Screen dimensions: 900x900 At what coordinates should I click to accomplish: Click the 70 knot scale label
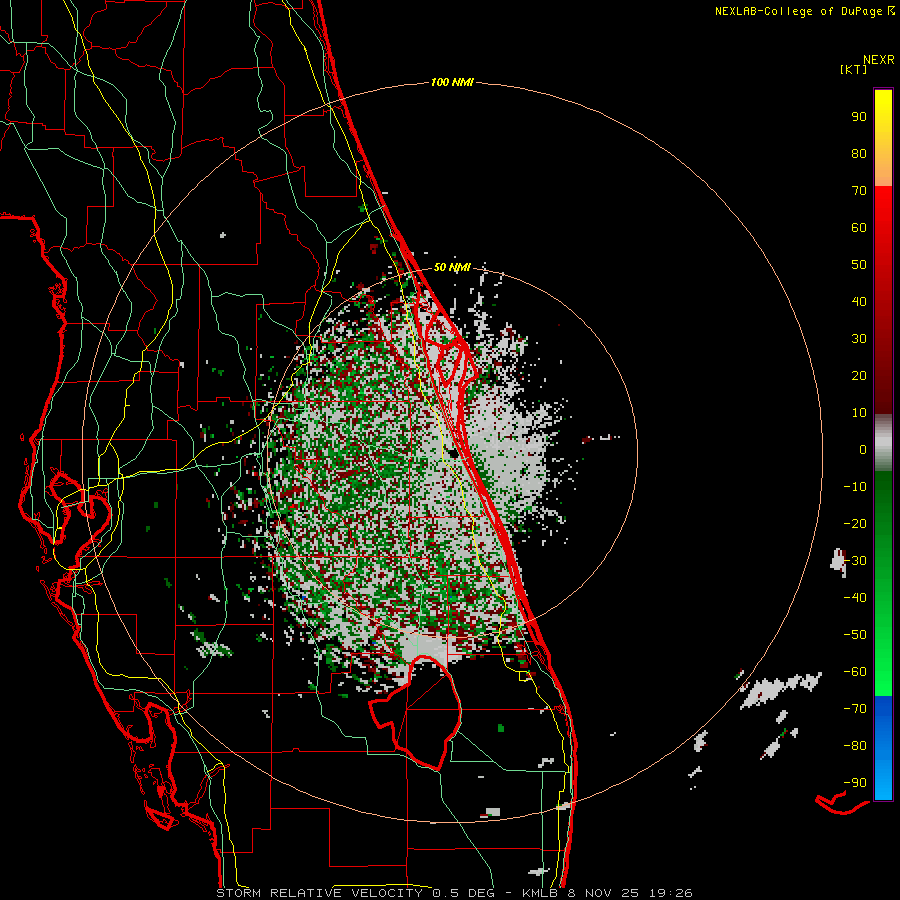[859, 191]
